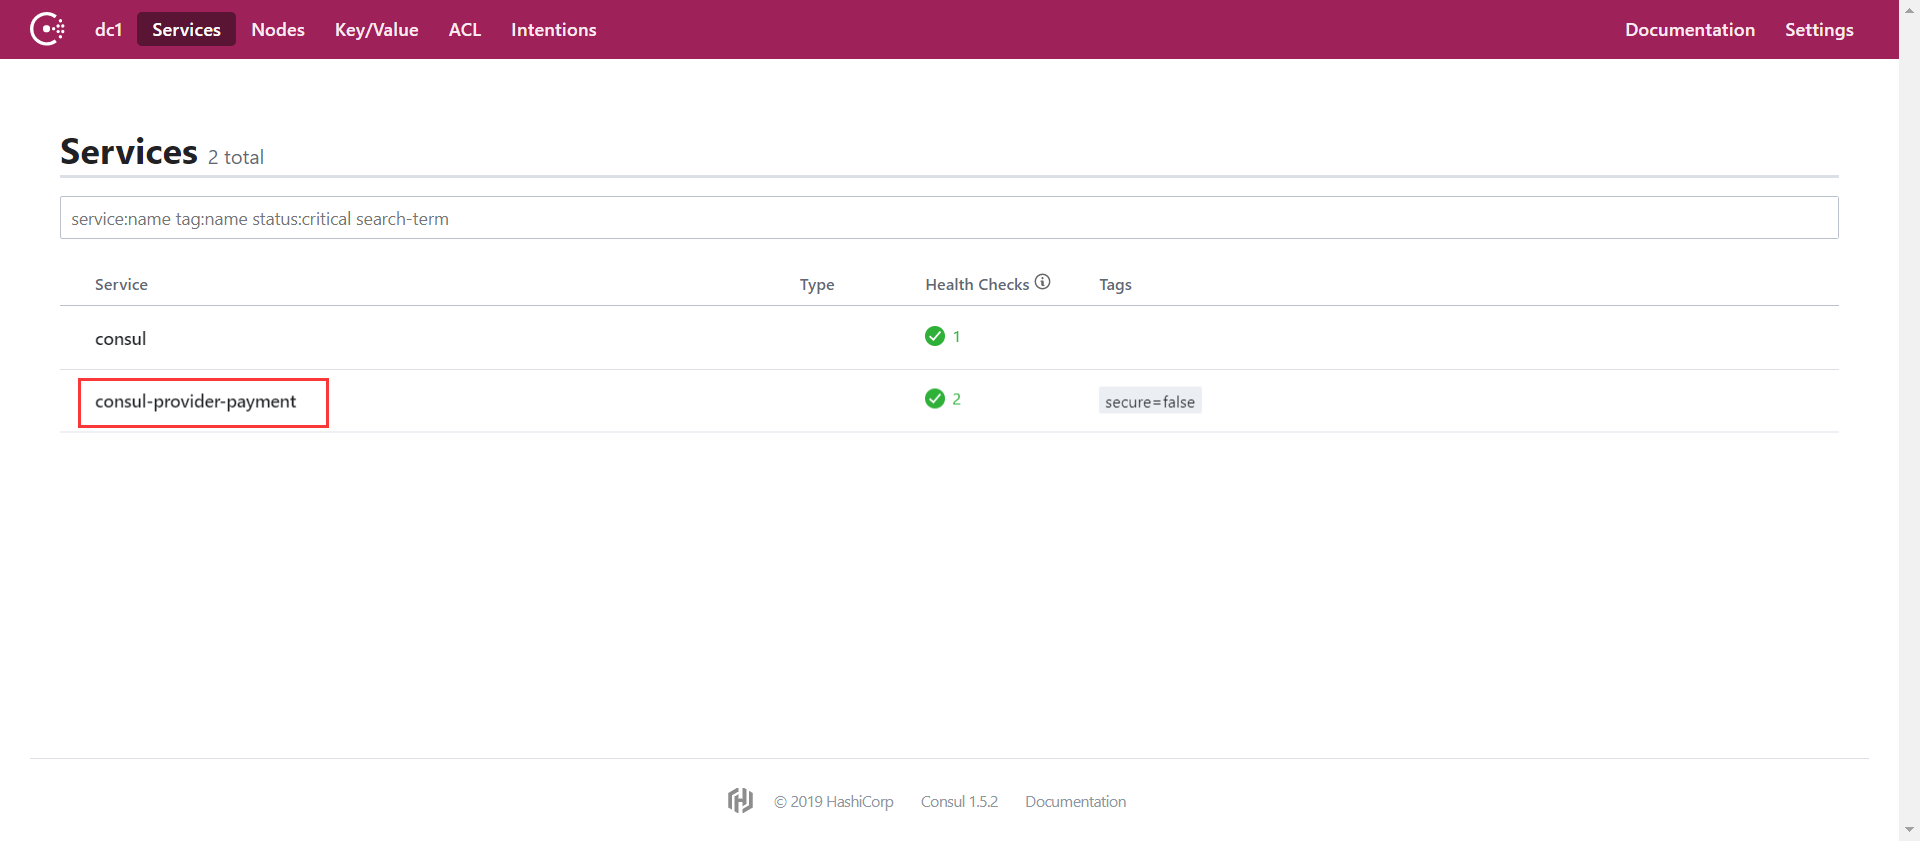Open the footer Documentation link
Viewport: 1920px width, 845px height.
[x=1075, y=802]
